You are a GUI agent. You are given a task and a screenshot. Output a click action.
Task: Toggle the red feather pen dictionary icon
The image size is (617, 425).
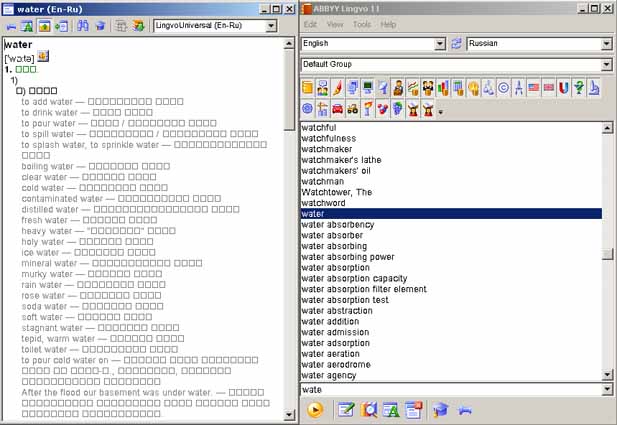point(338,88)
